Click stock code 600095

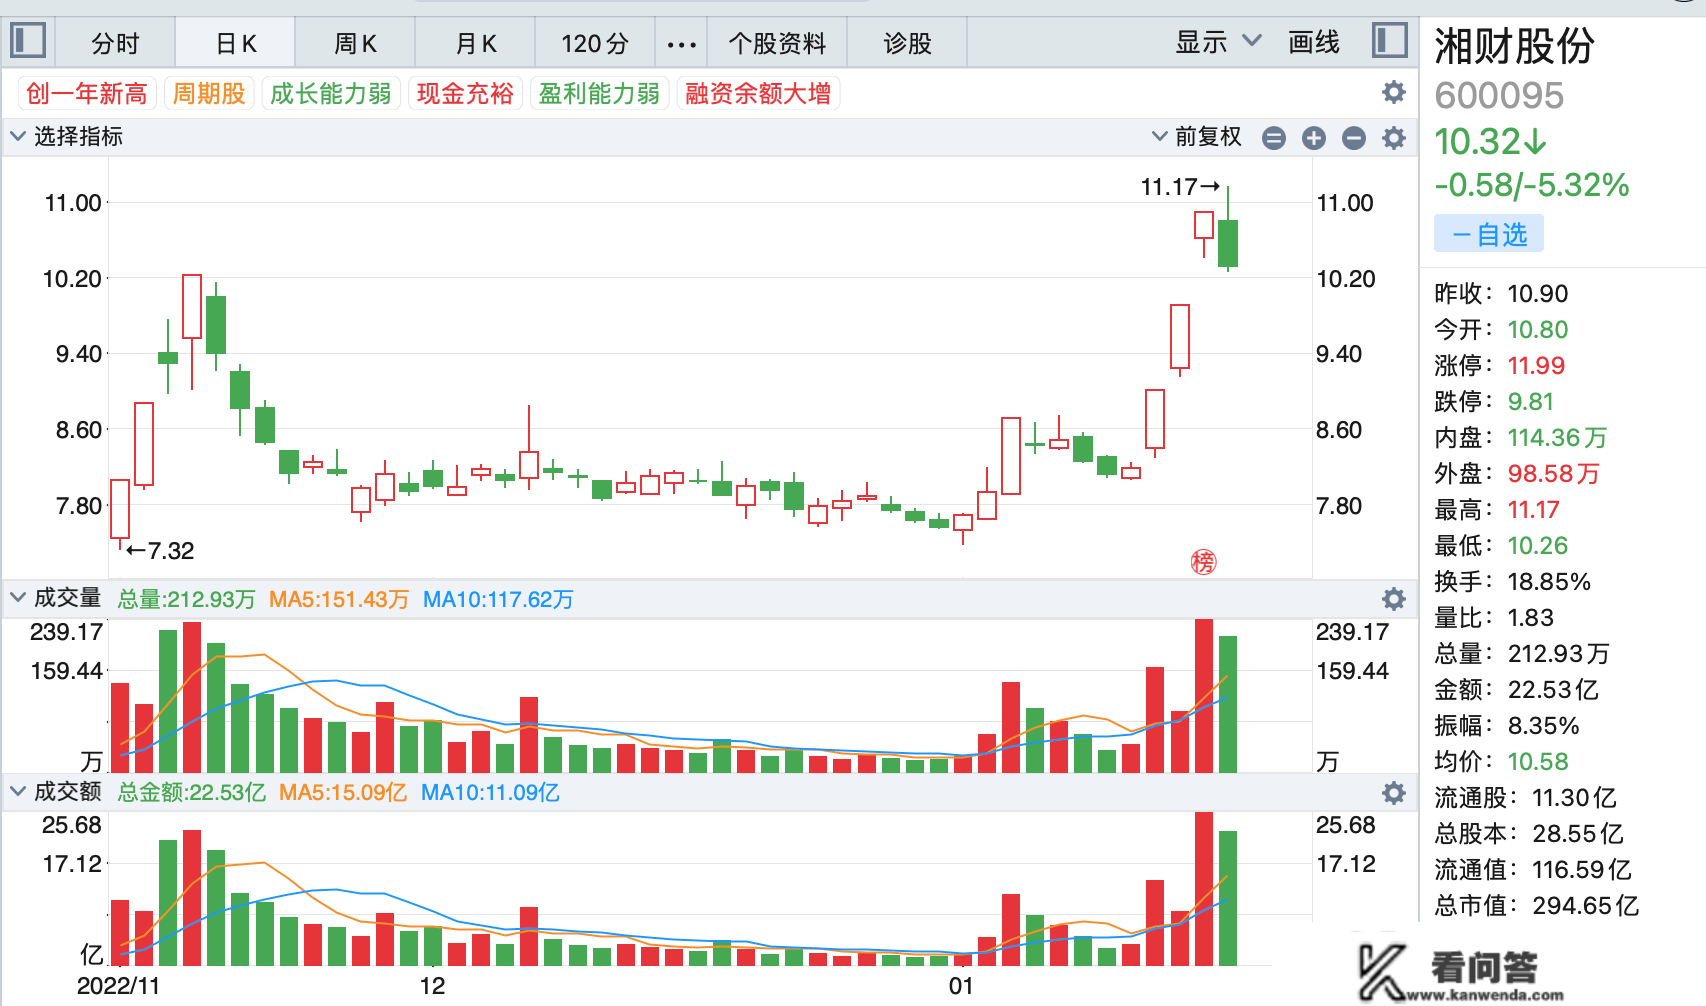pos(1499,96)
